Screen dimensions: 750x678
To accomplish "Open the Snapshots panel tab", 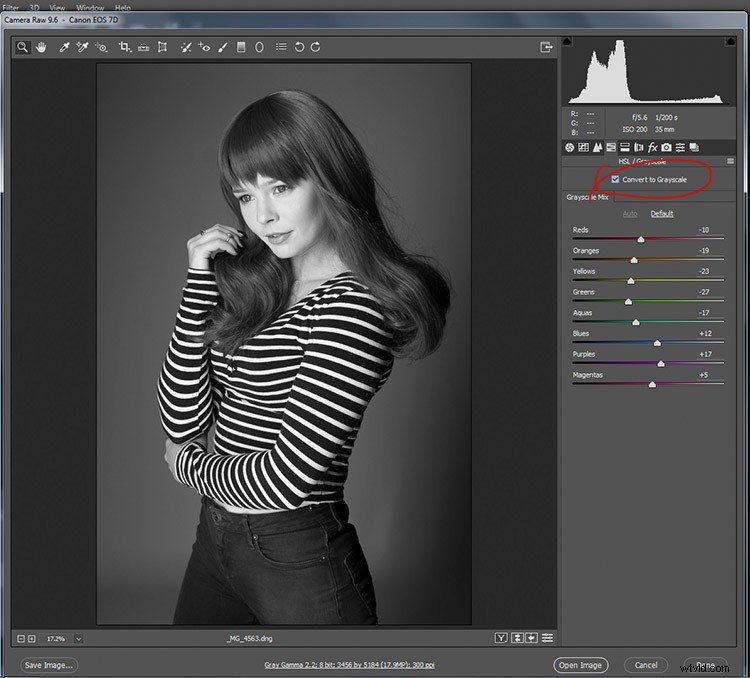I will (694, 147).
